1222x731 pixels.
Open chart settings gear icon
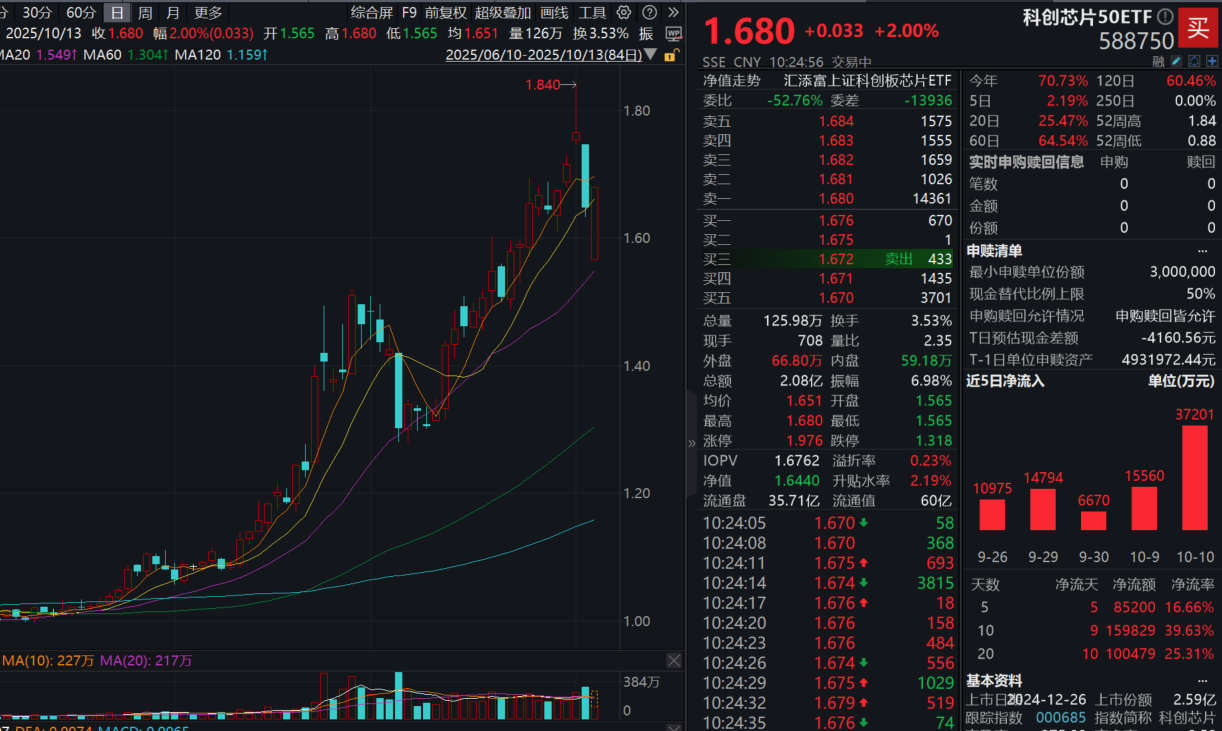point(624,13)
